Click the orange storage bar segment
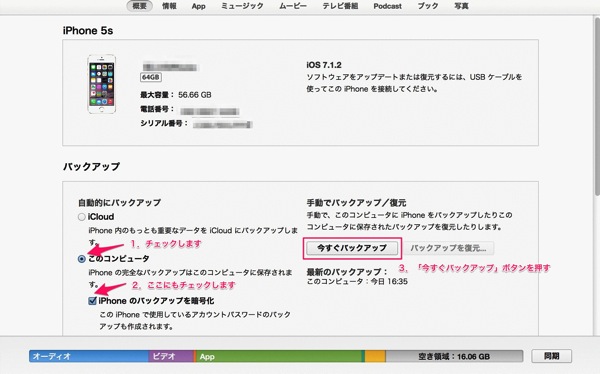This screenshot has height=374, width=600. point(375,356)
